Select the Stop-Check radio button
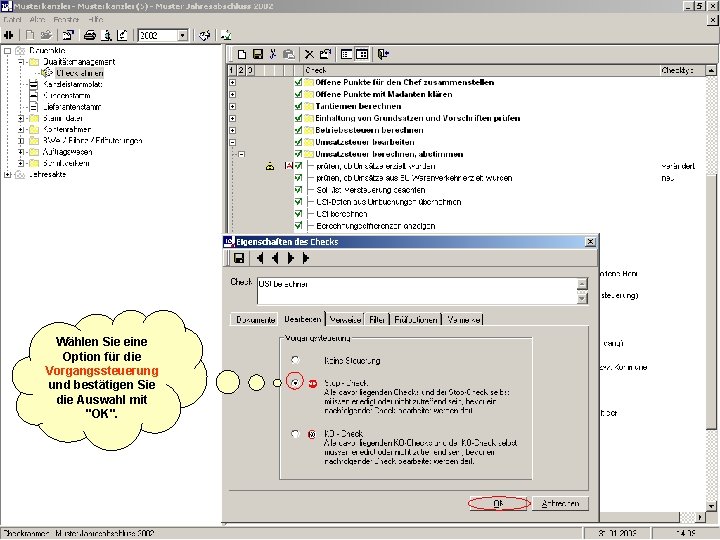Viewport: 720px width, 540px height. point(295,382)
